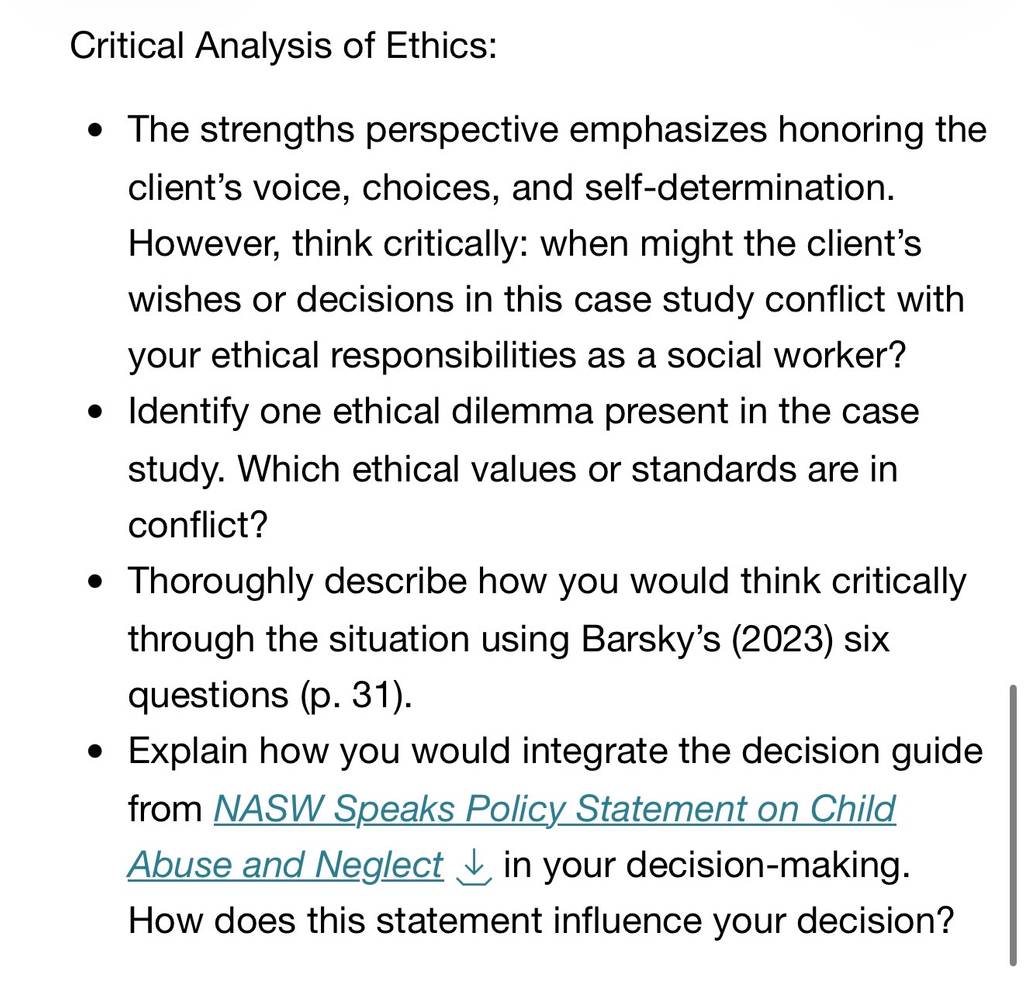Viewport: 1024px width, 982px height.
Task: Click the word 'conflict?' ending the second bullet
Action: pos(198,525)
